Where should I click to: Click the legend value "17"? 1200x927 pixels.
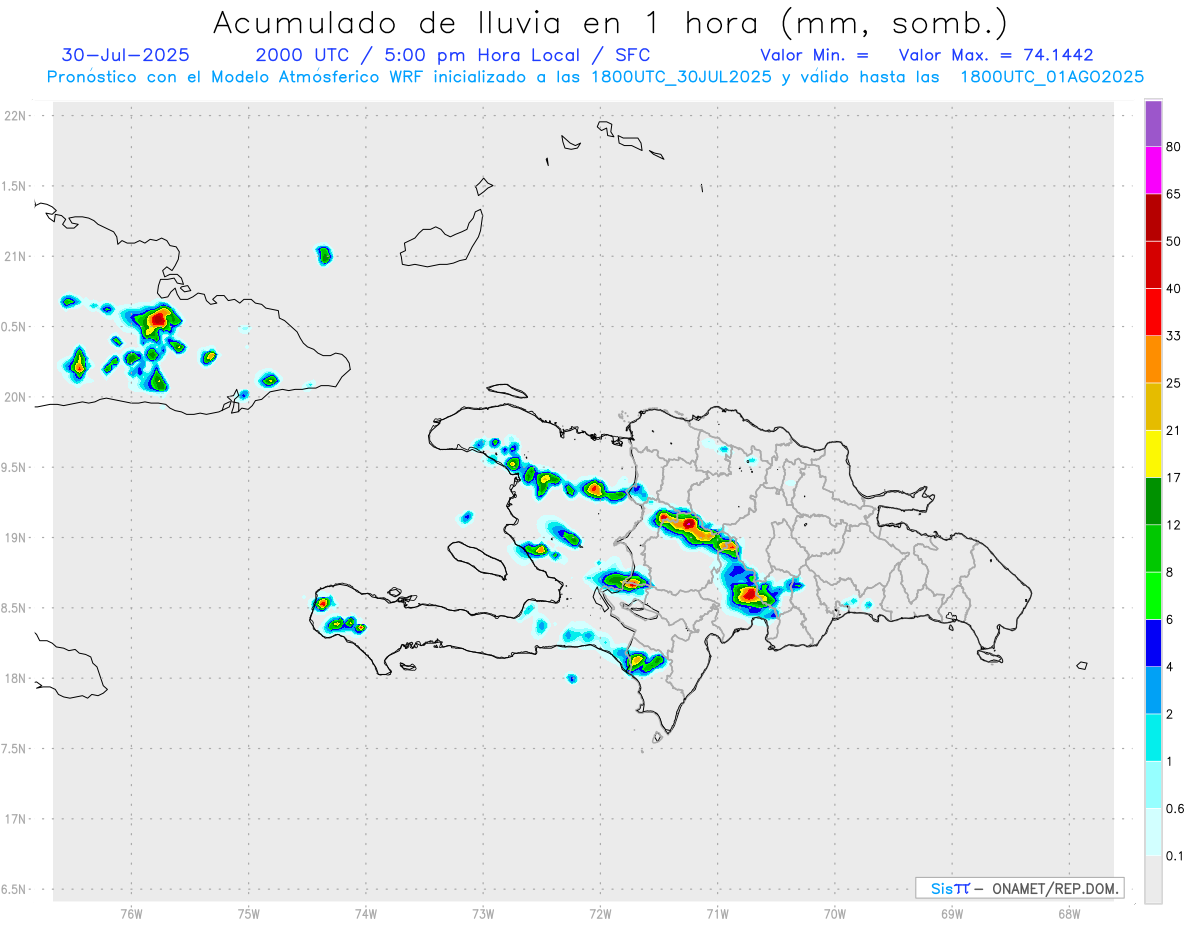pos(1174,478)
